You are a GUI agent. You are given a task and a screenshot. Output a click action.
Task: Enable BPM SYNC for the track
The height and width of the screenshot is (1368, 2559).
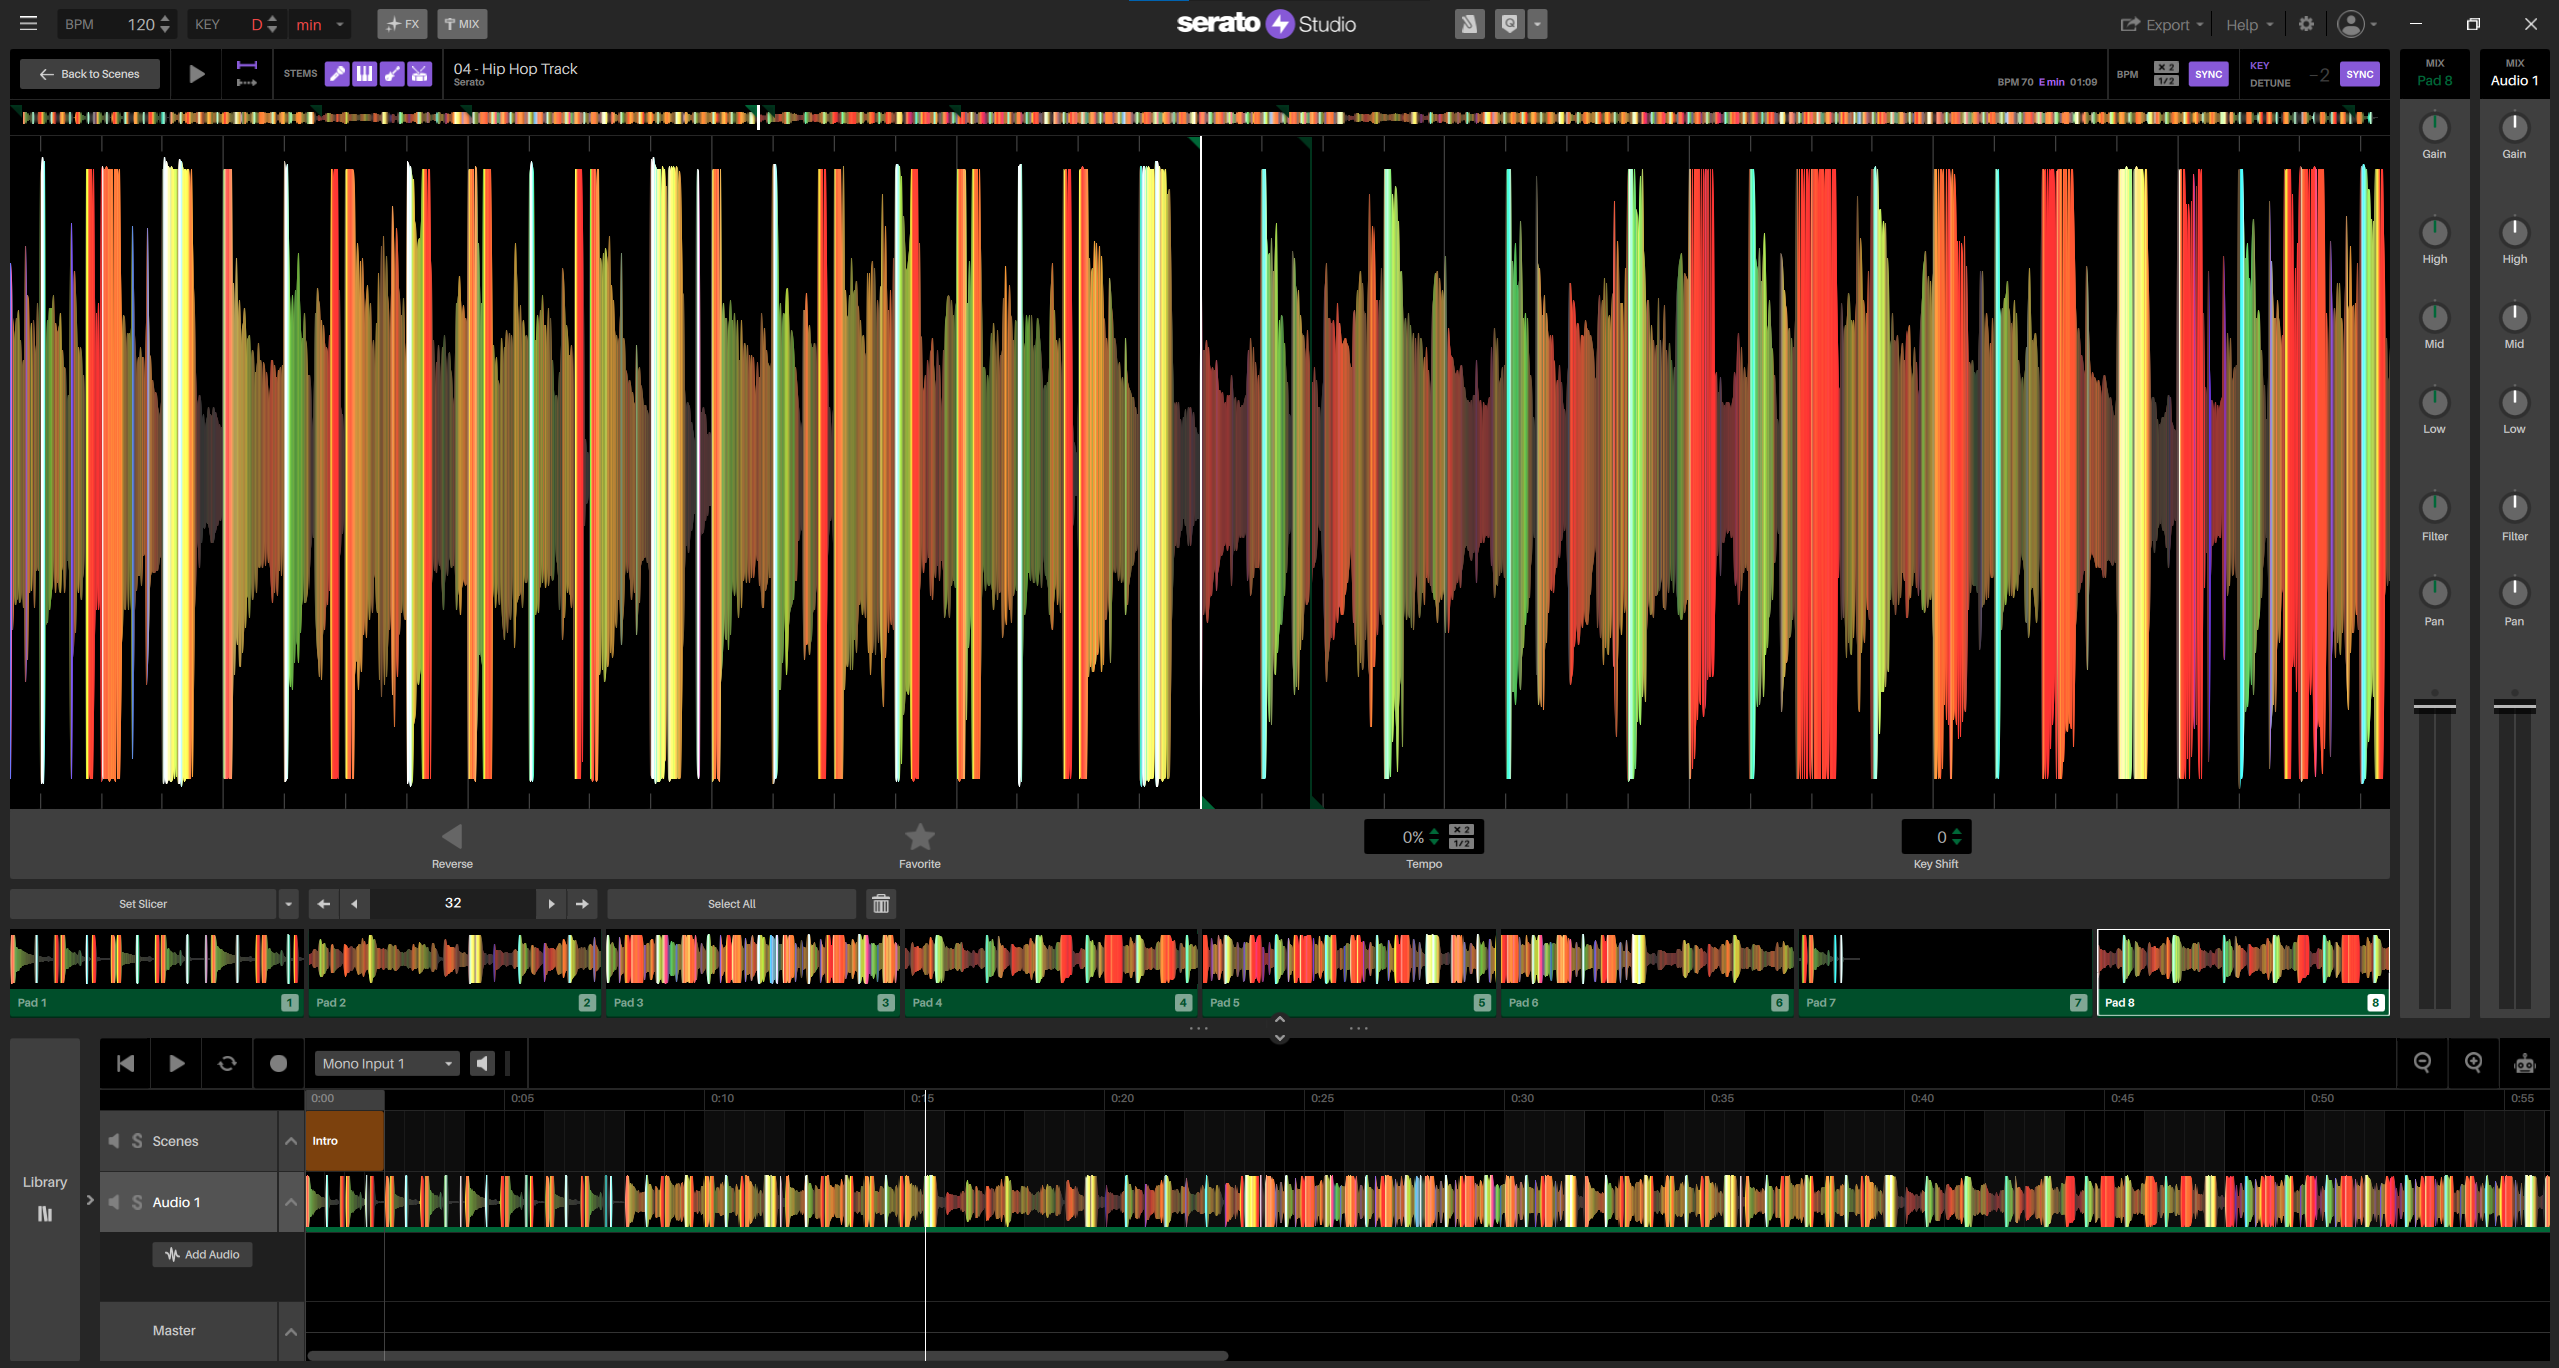click(x=2209, y=73)
